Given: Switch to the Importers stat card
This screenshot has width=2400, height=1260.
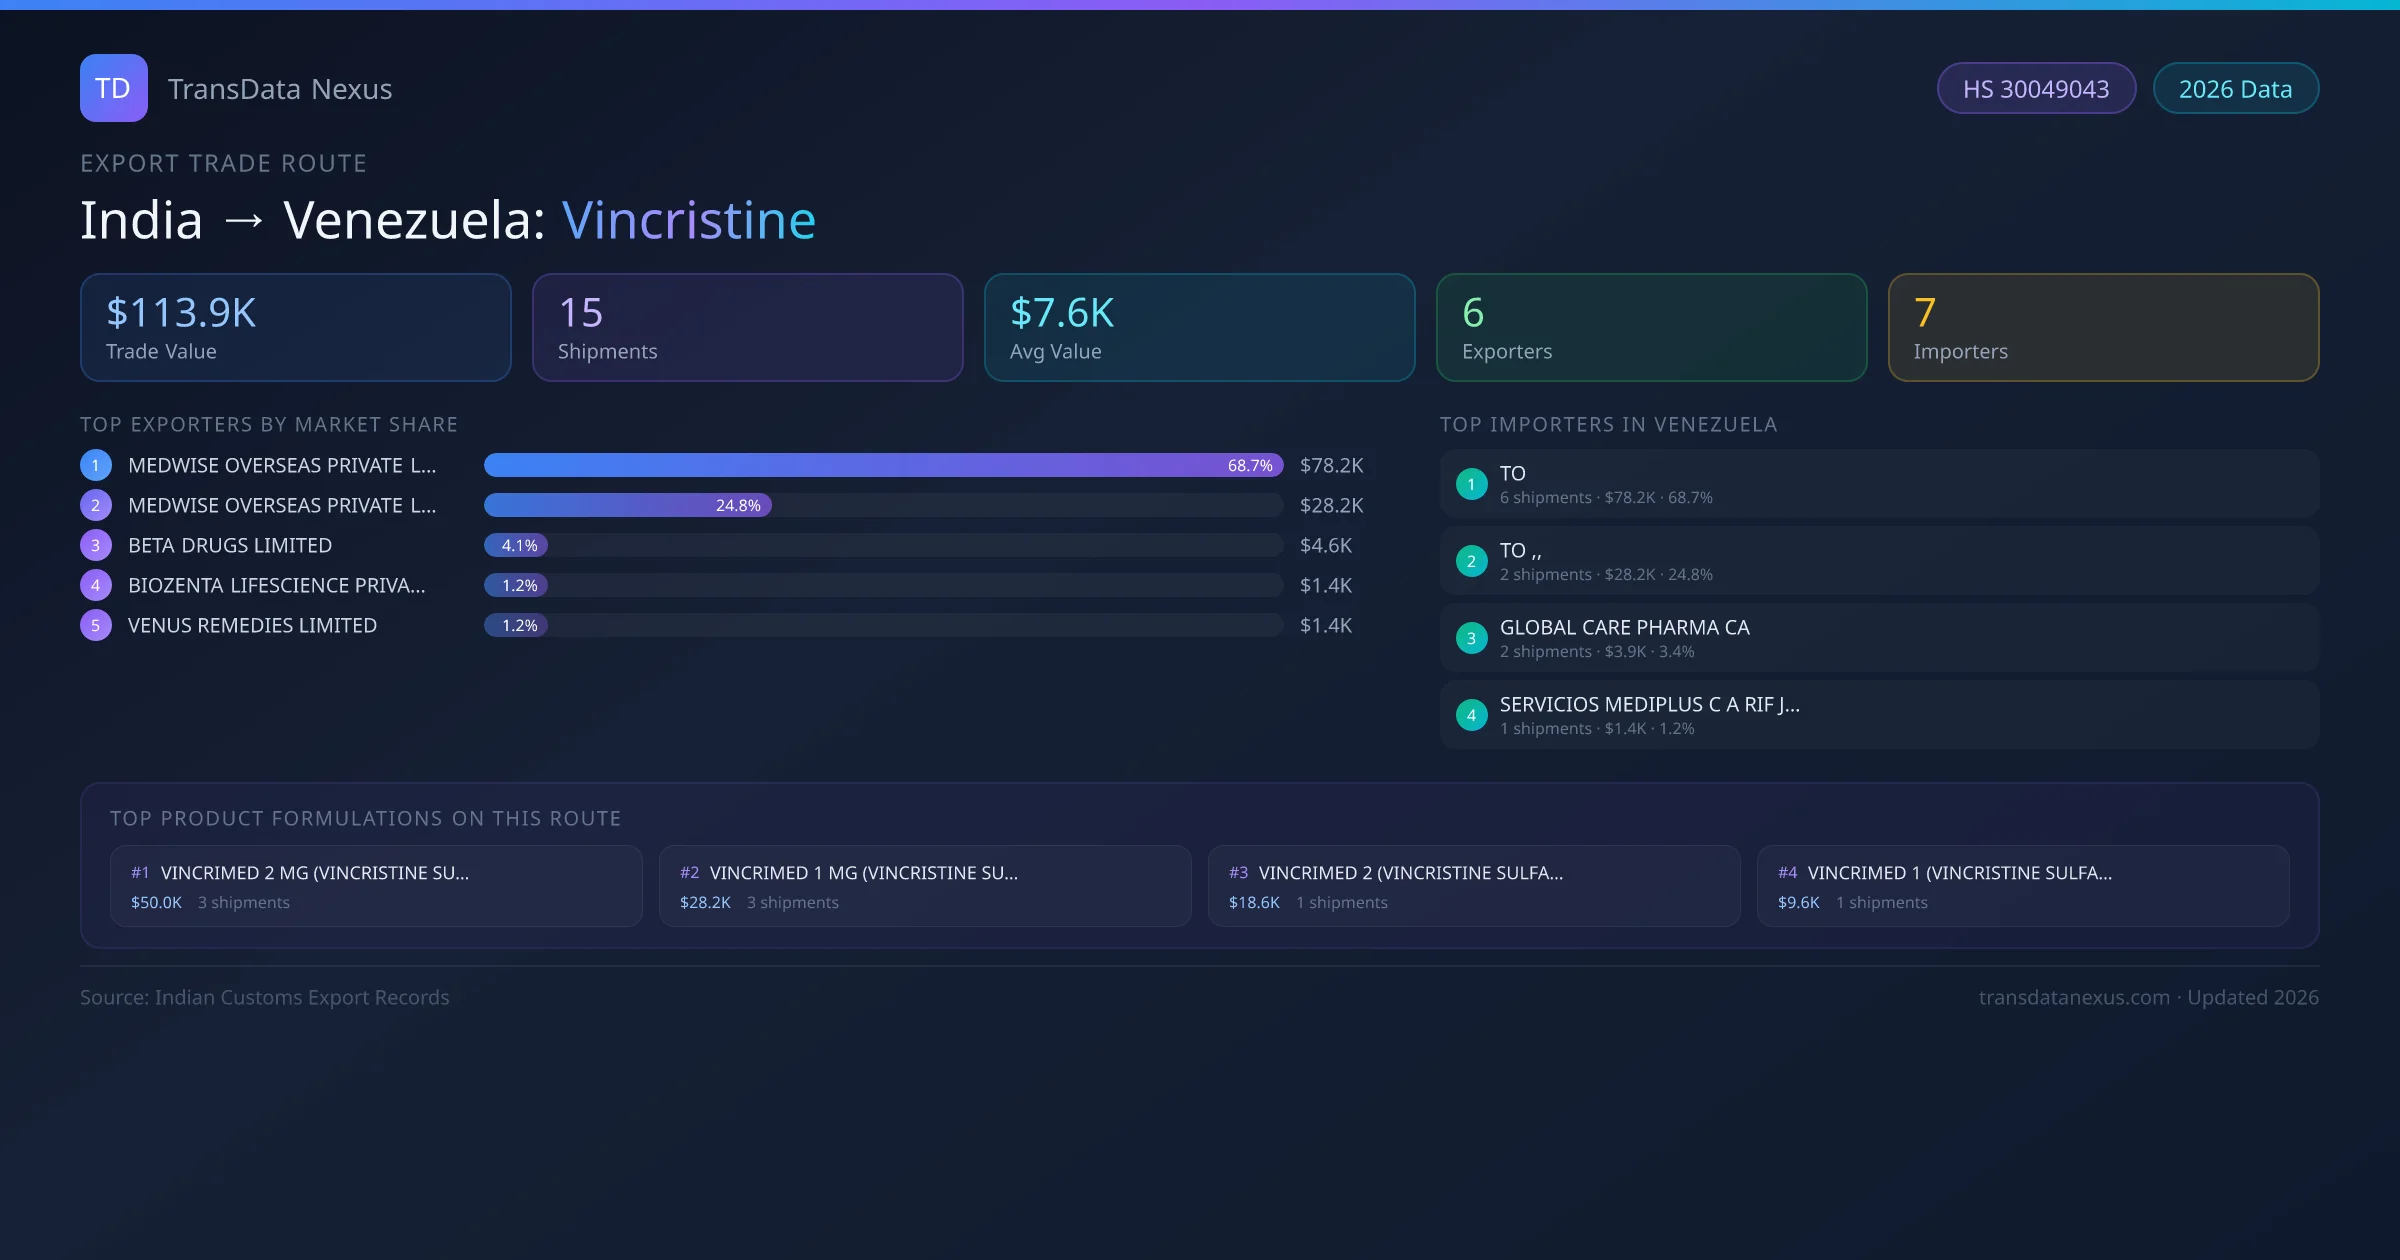Looking at the screenshot, I should (x=2103, y=327).
